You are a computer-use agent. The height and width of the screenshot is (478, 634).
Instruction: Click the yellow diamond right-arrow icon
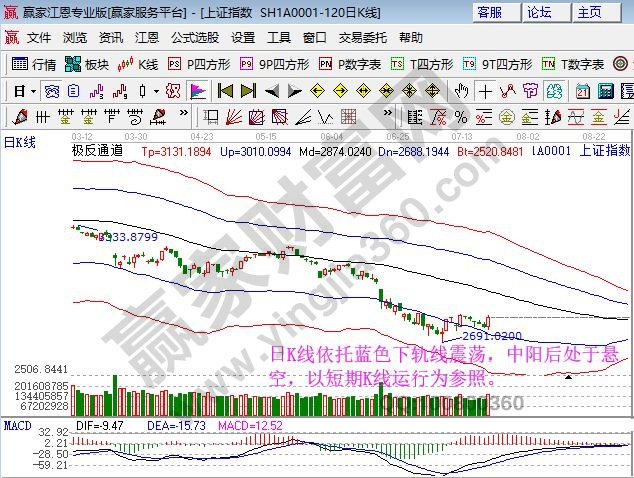[340, 91]
